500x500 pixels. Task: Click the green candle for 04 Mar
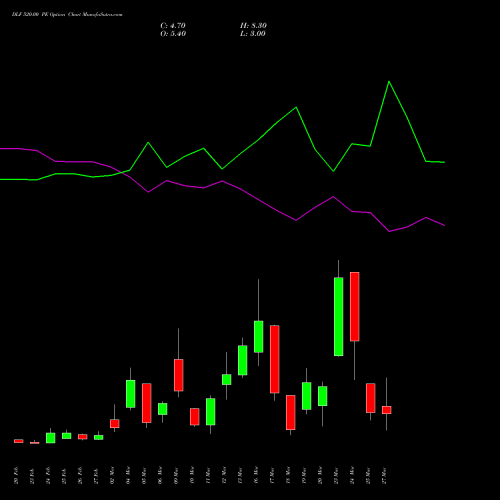(131, 394)
